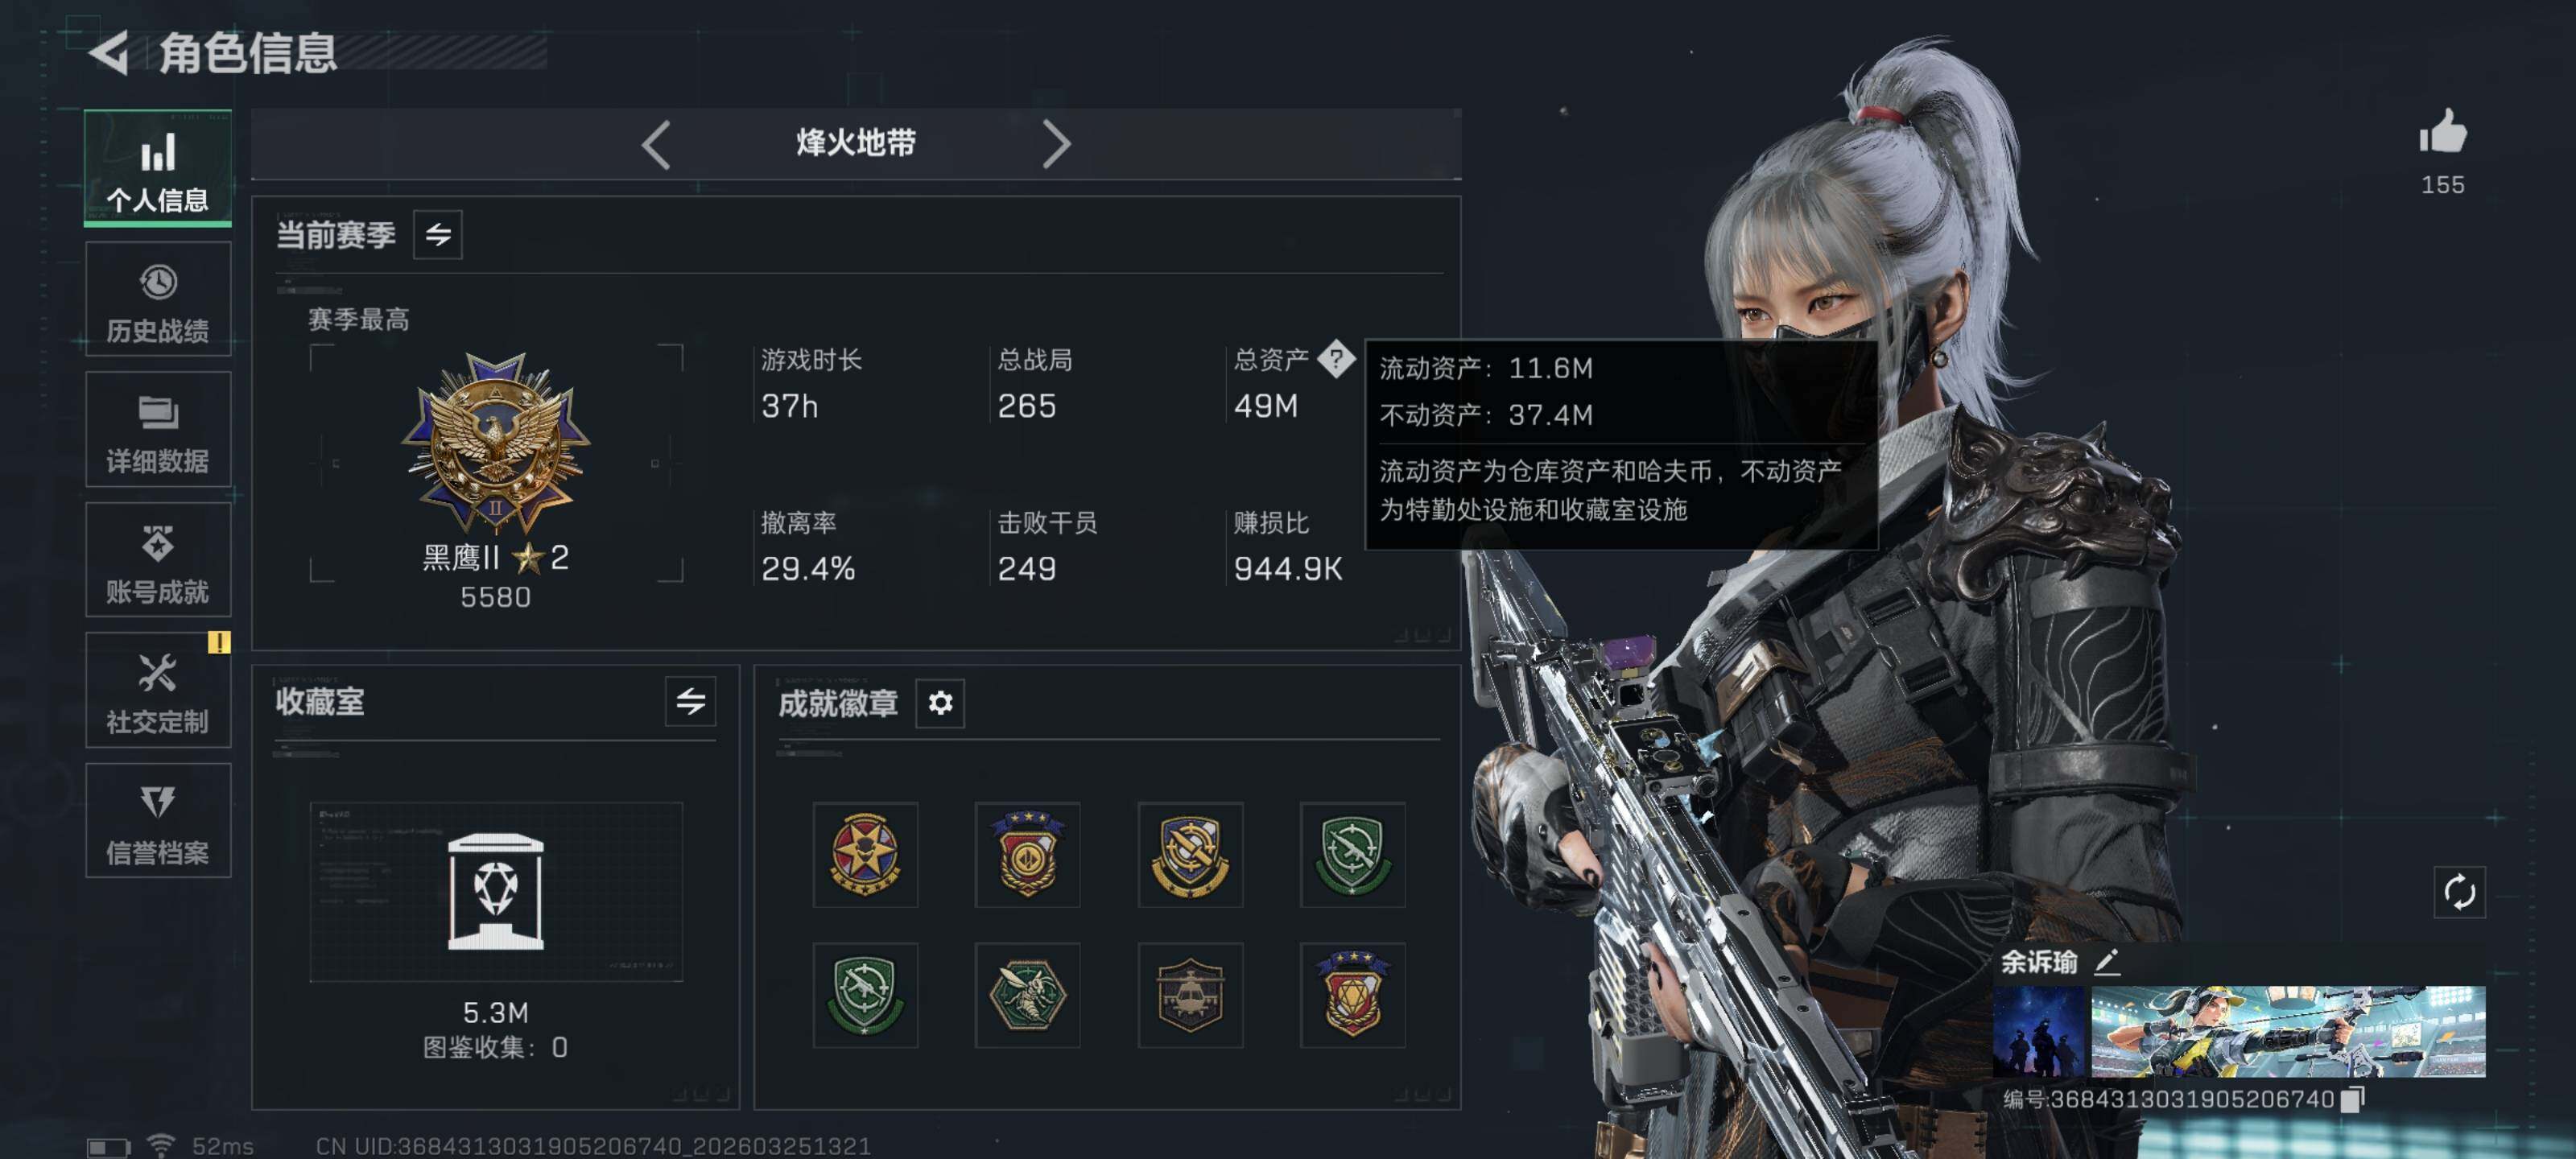Edit the player name 余䜣瑜 with the pencil icon
This screenshot has height=1159, width=2576.
point(2107,962)
